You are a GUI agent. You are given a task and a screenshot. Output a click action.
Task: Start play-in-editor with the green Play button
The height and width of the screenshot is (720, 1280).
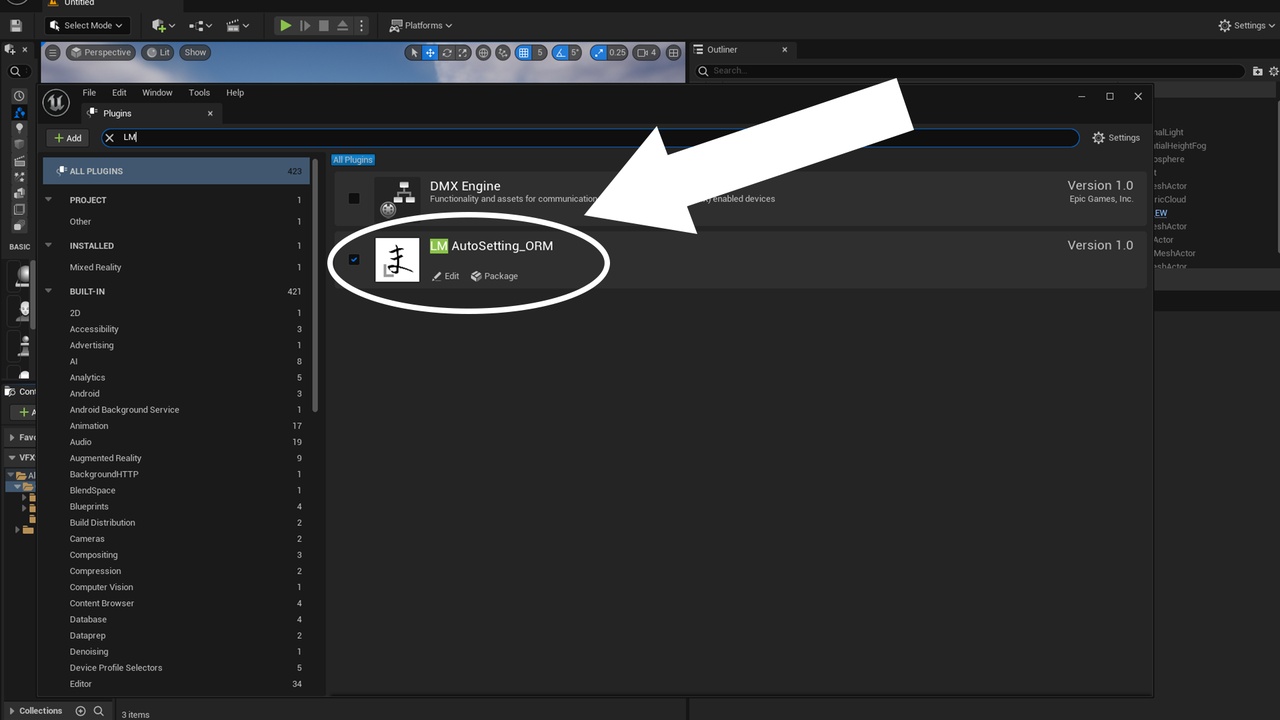286,25
